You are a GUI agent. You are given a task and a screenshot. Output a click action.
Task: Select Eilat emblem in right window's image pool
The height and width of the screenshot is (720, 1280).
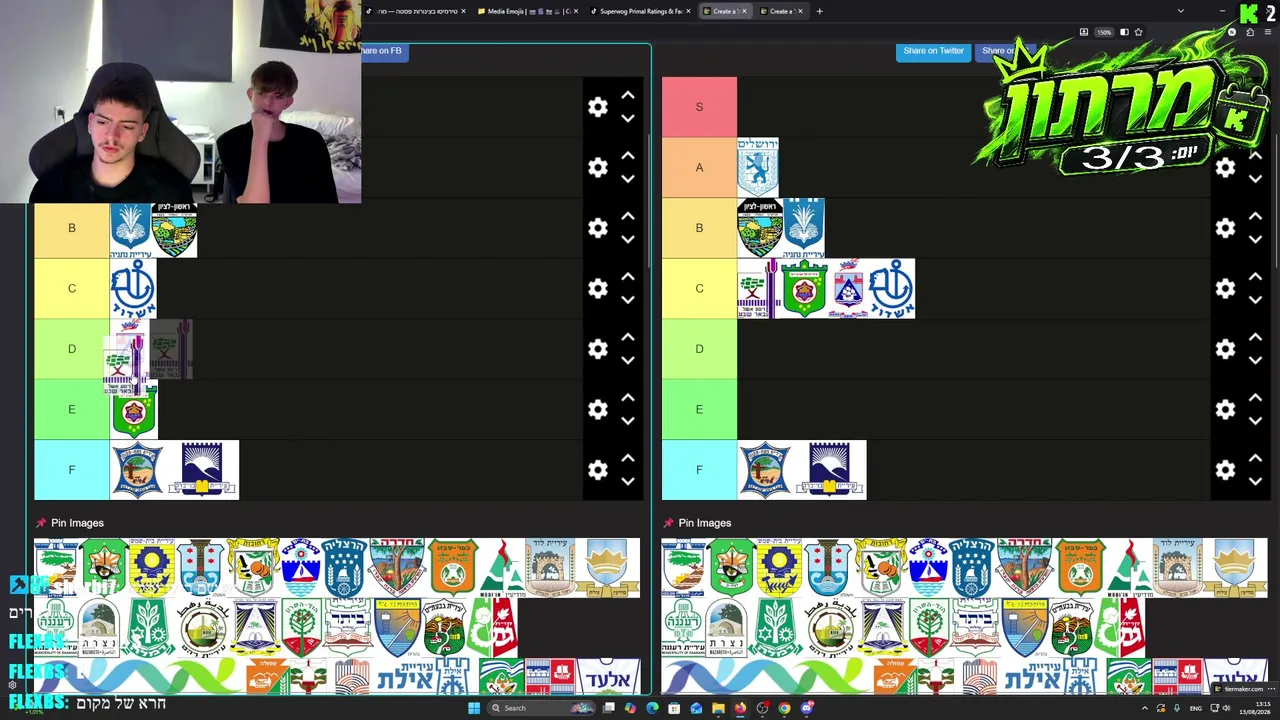coord(1050,677)
